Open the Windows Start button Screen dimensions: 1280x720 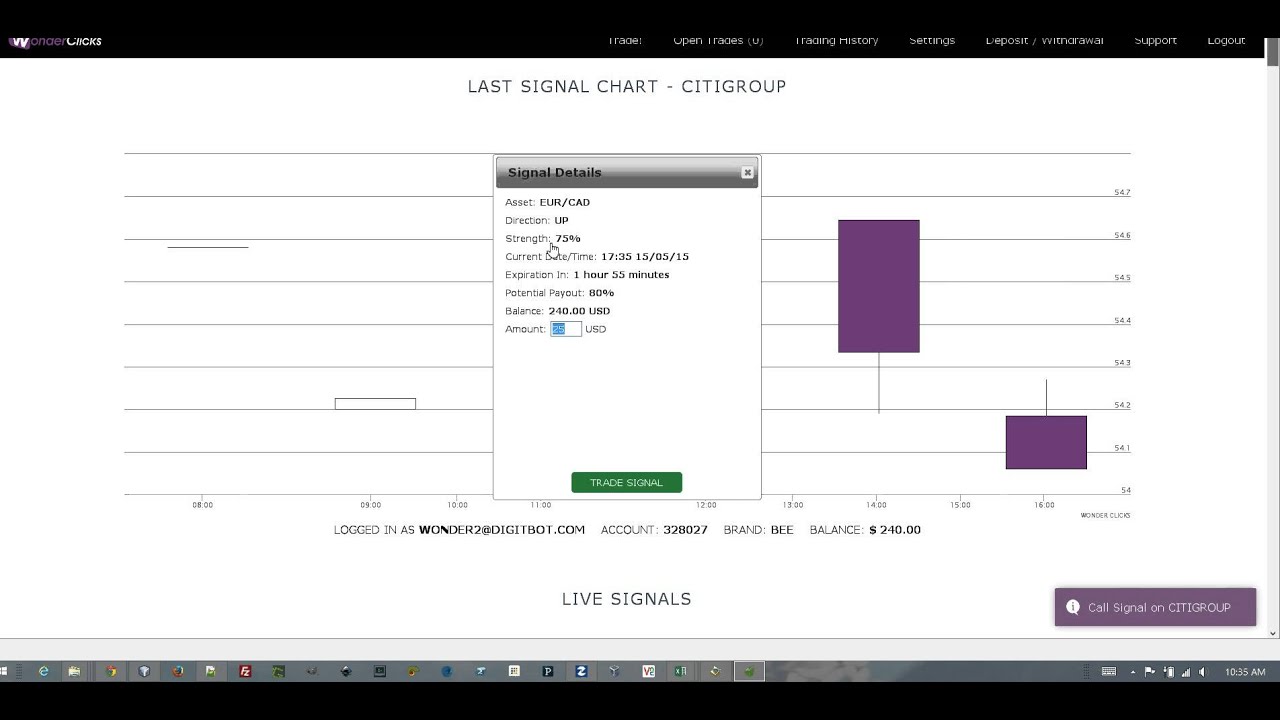pos(3,672)
